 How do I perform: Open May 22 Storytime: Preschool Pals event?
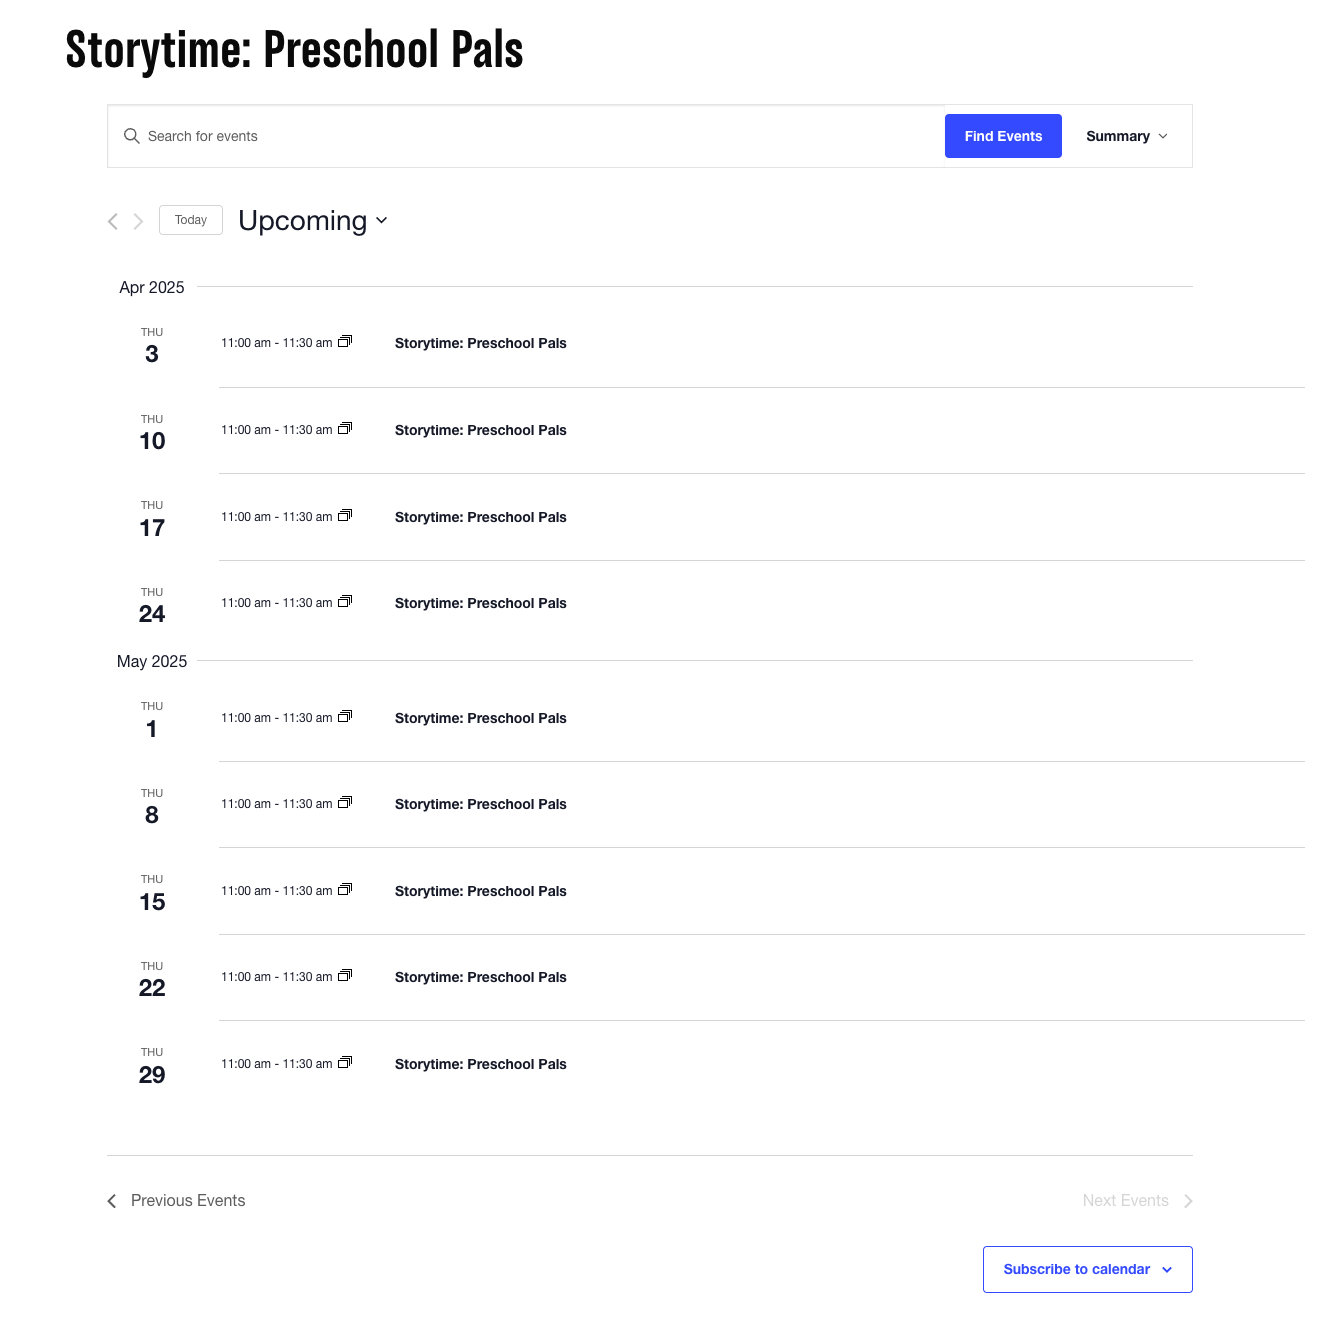(480, 977)
